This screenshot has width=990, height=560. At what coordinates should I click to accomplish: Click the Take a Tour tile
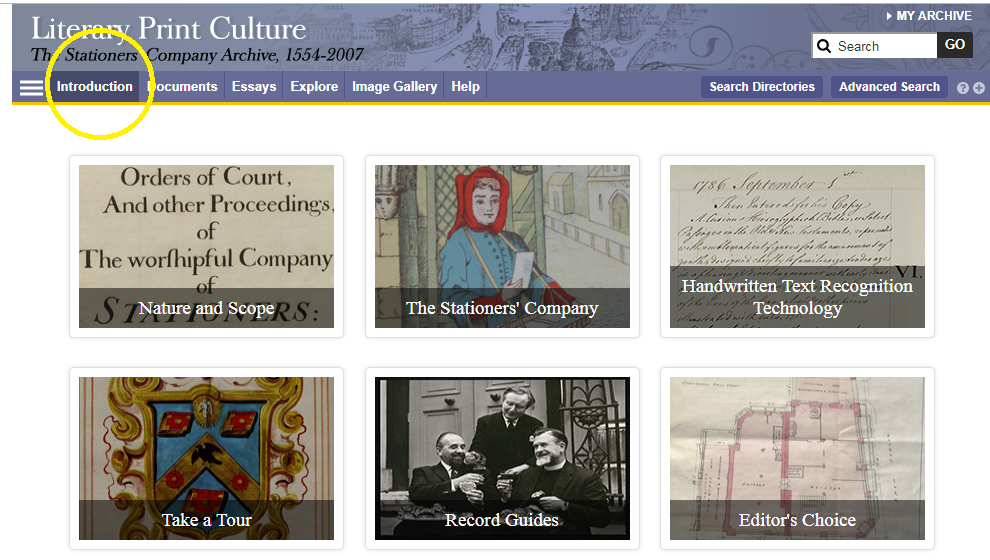[x=206, y=458]
